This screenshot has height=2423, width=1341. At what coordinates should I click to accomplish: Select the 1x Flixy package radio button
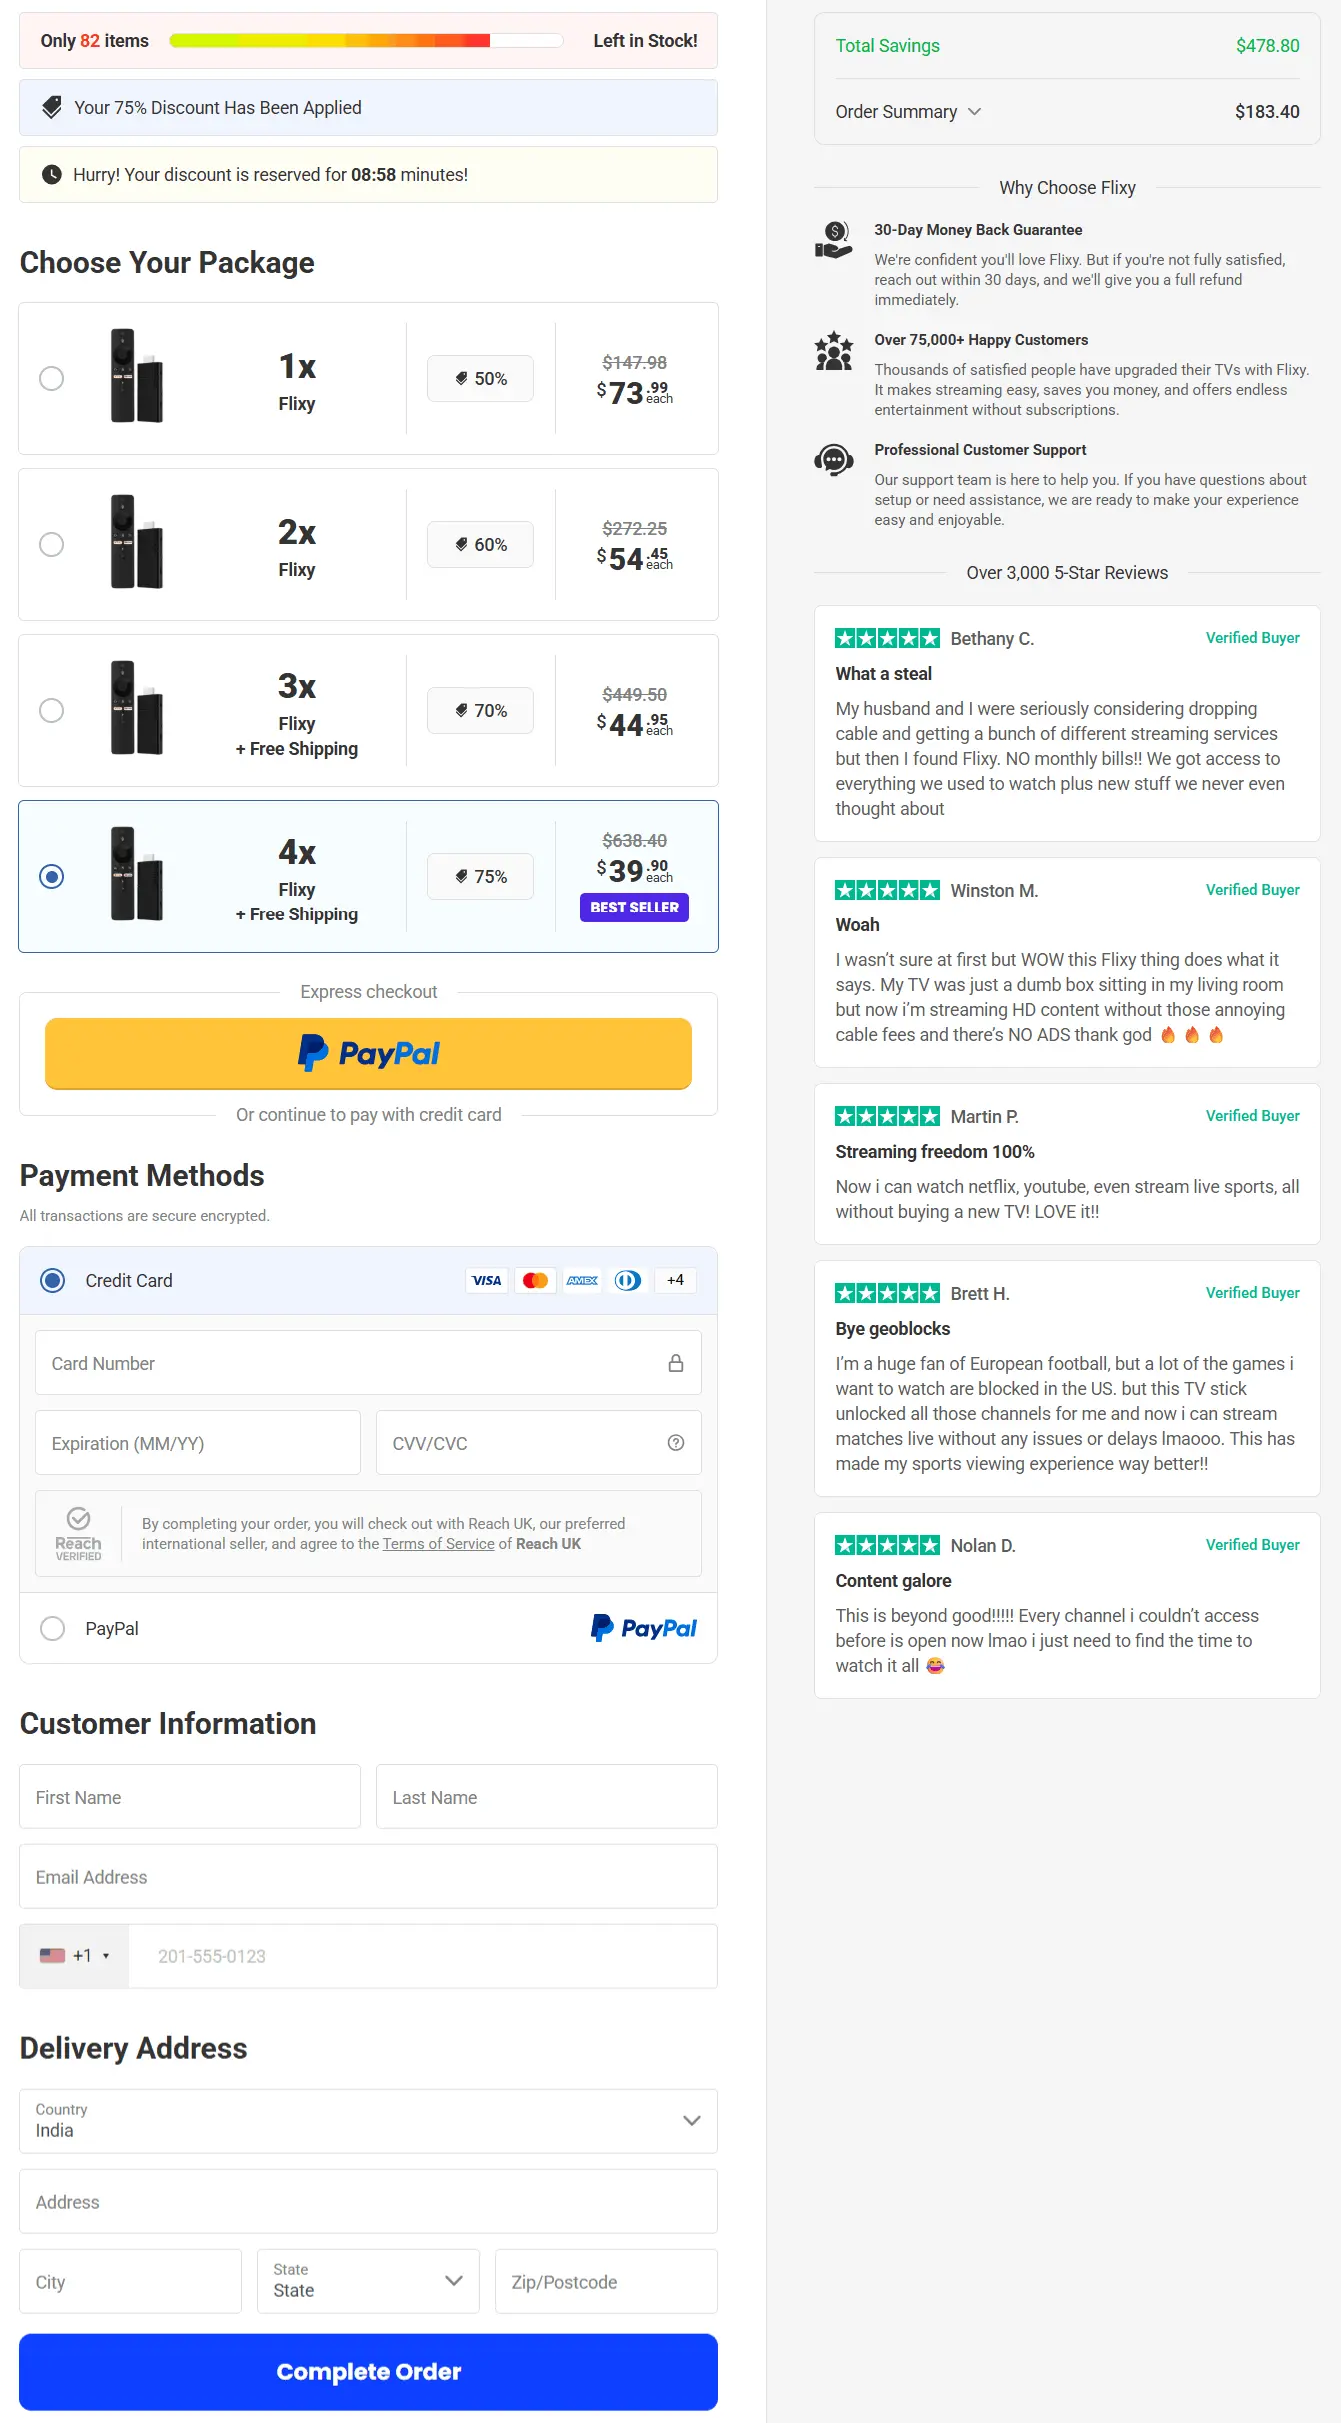[x=51, y=378]
